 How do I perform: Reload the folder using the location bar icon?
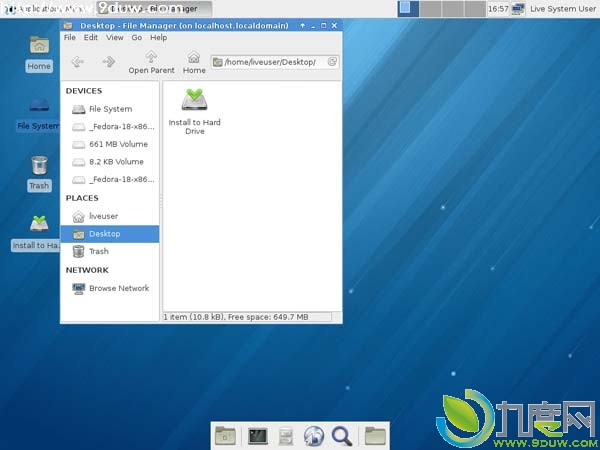pyautogui.click(x=332, y=62)
